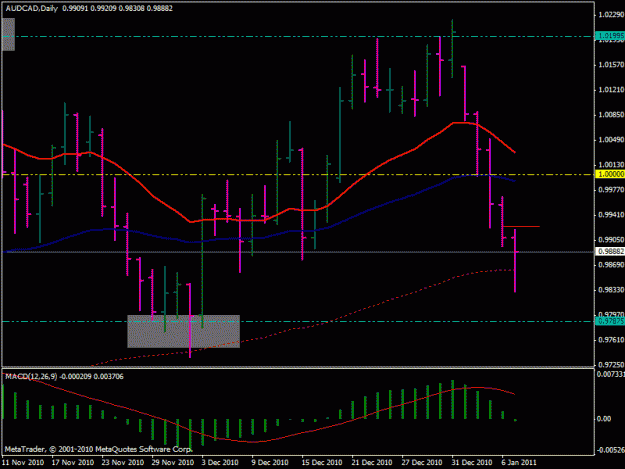Click the 0.007331 MACD scale value

[611, 375]
